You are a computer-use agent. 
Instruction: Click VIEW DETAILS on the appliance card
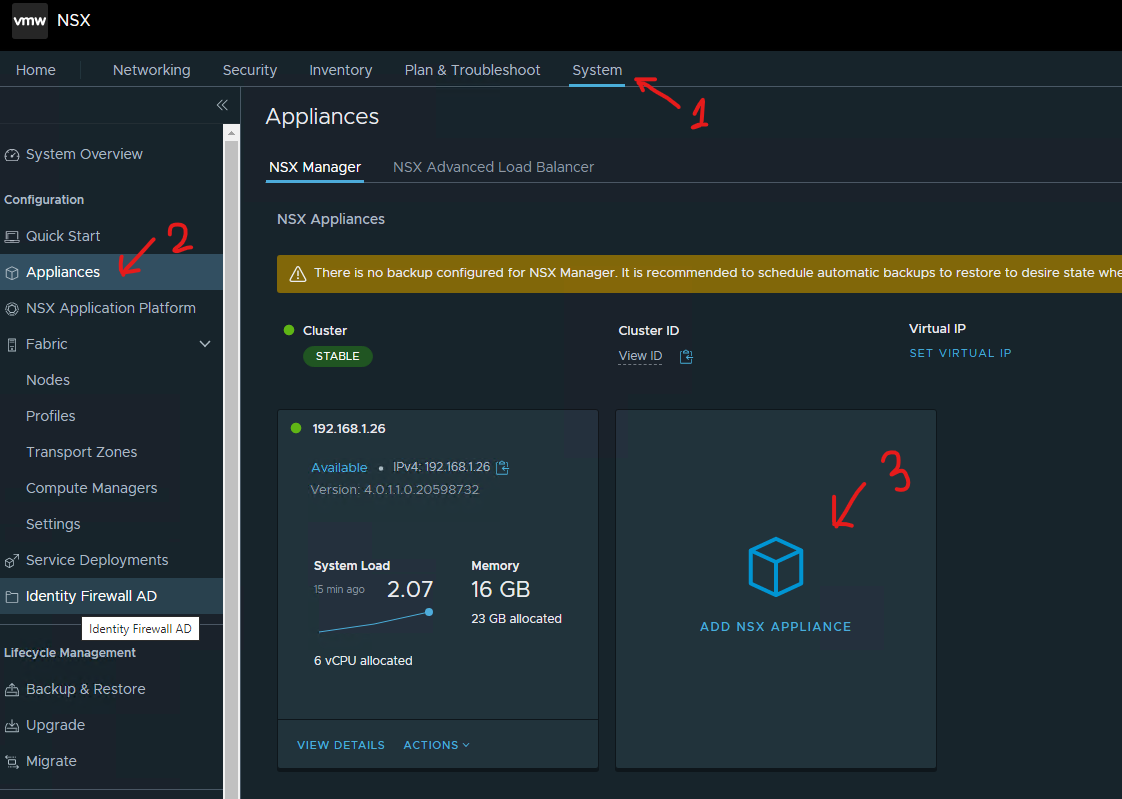340,745
